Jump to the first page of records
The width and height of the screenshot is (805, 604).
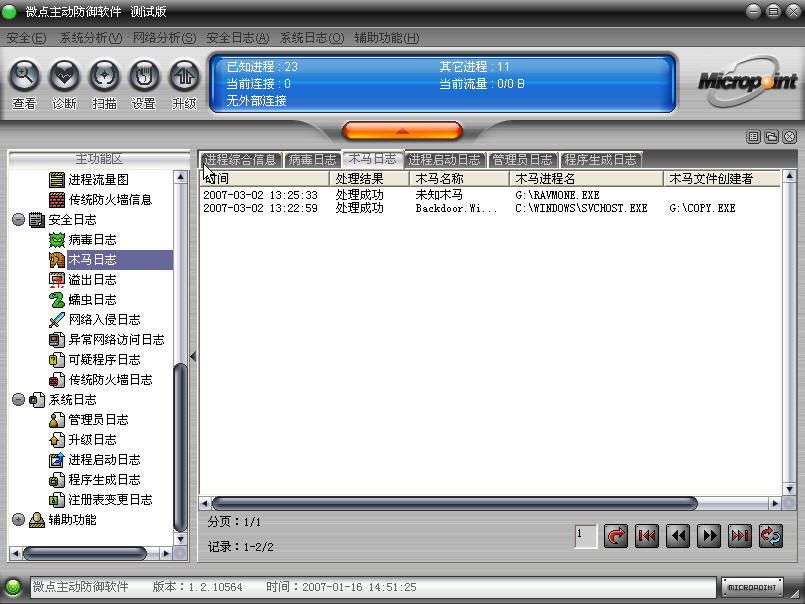pyautogui.click(x=647, y=536)
